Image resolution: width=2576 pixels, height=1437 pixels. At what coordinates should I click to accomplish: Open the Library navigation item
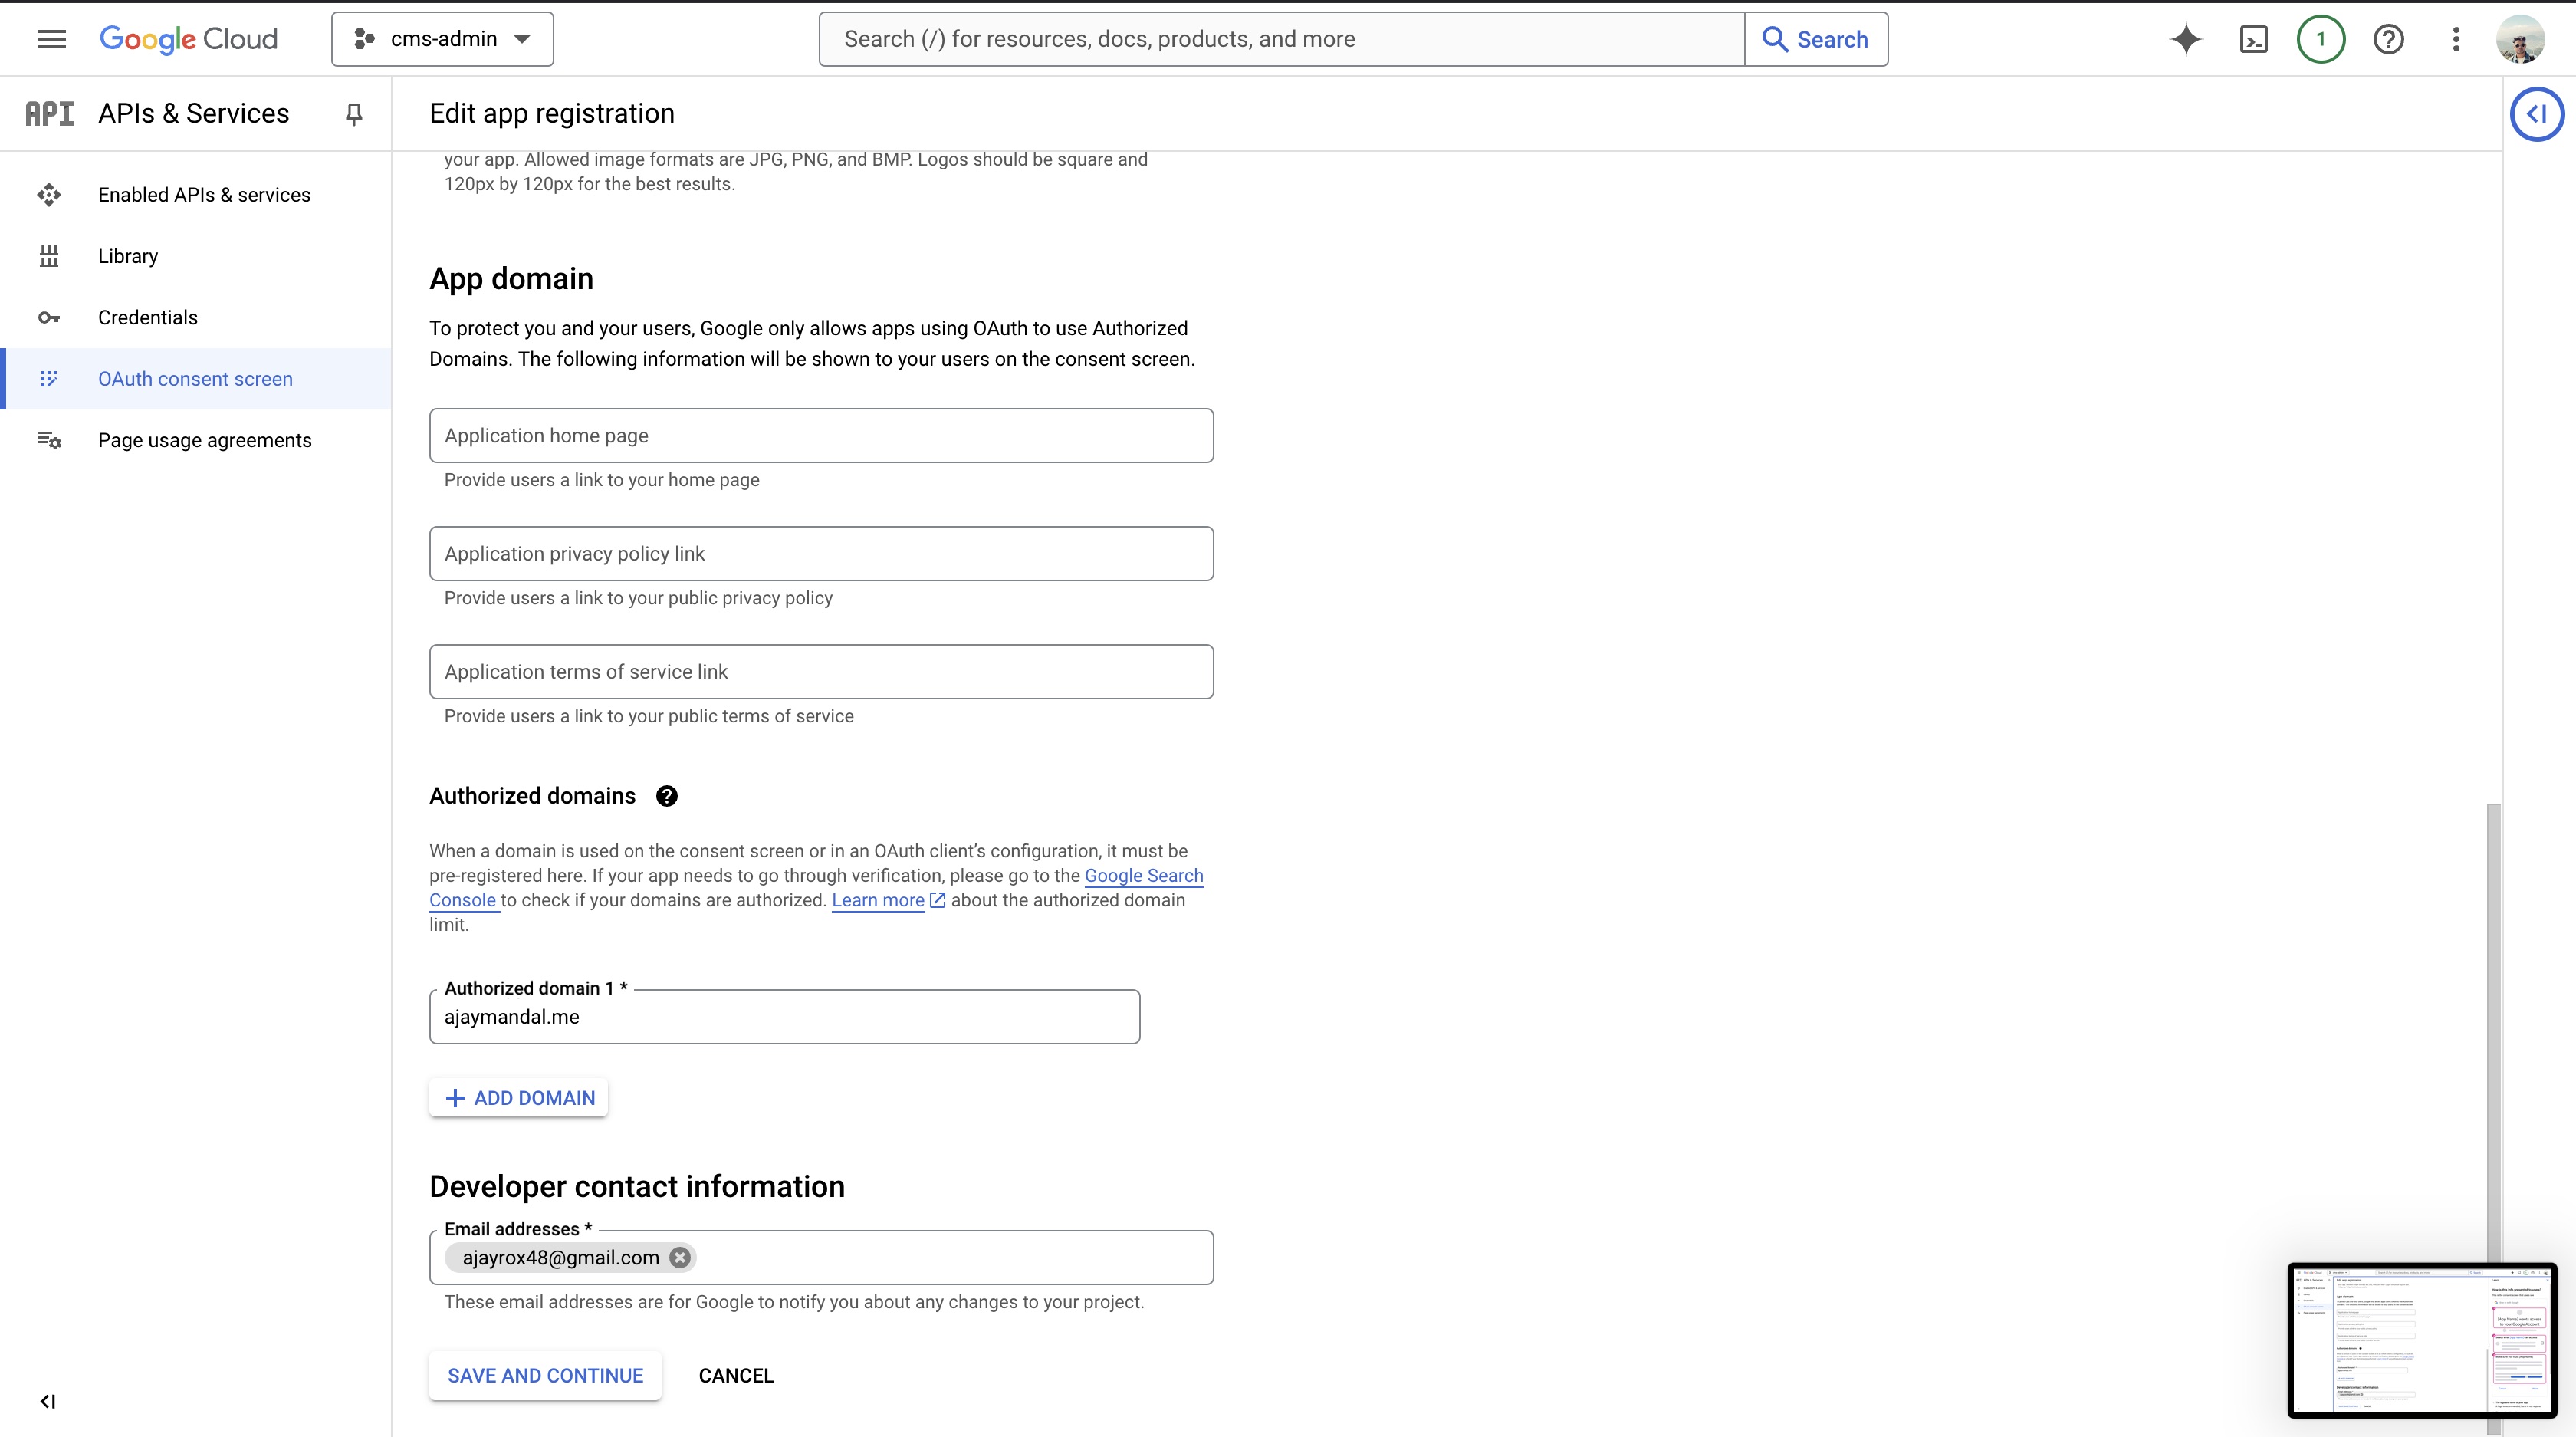[128, 256]
